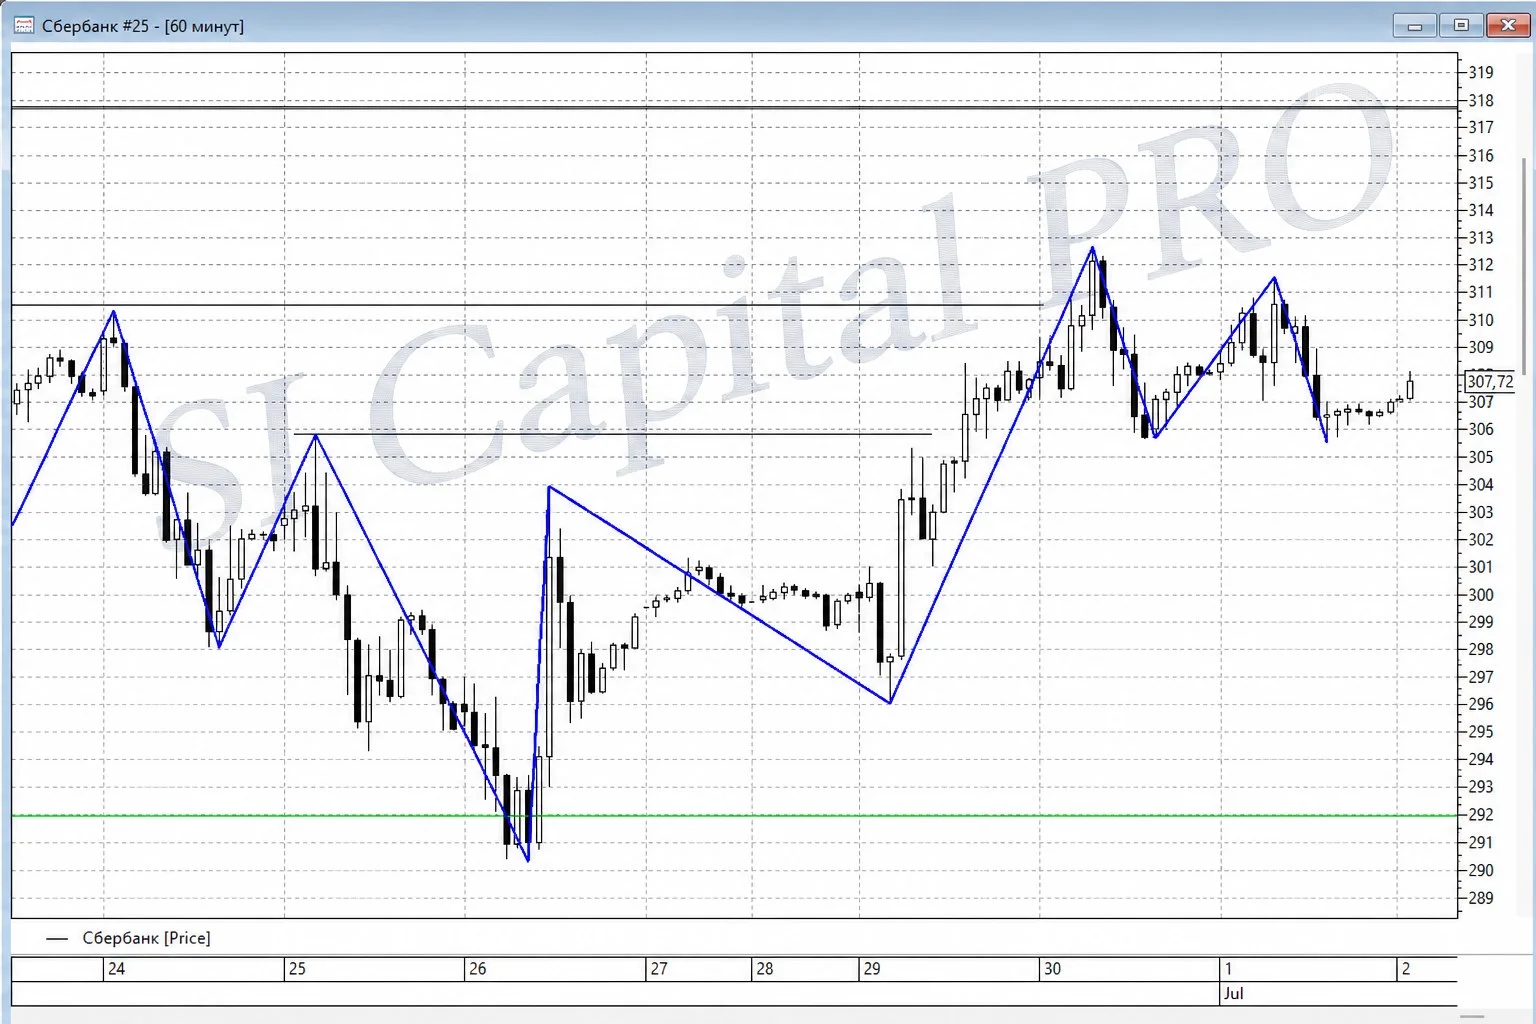
Task: Click price axis value 312
Action: (x=1481, y=265)
